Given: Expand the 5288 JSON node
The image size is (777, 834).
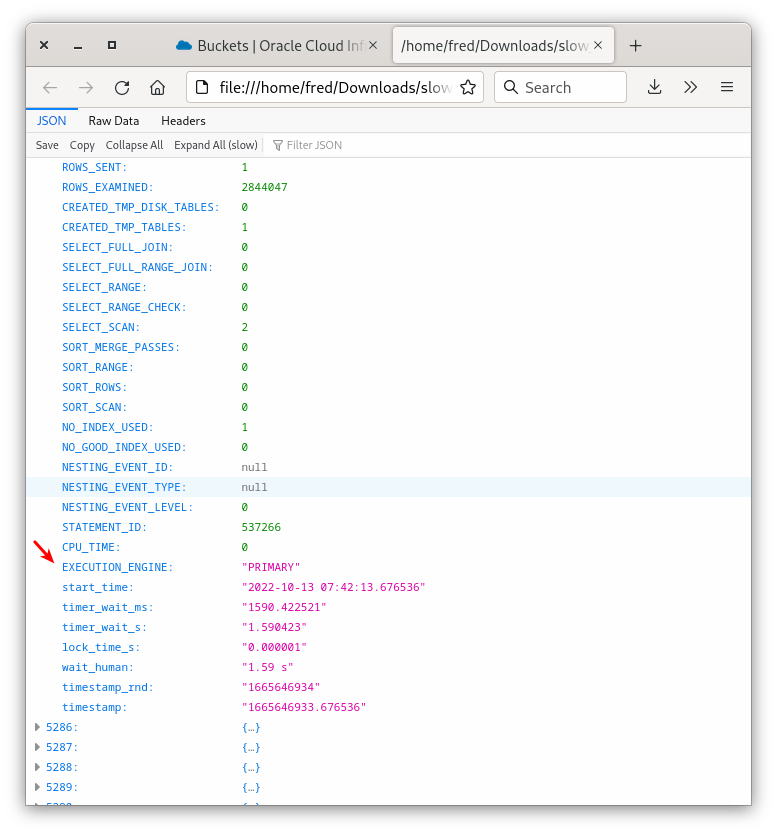Looking at the screenshot, I should point(38,767).
